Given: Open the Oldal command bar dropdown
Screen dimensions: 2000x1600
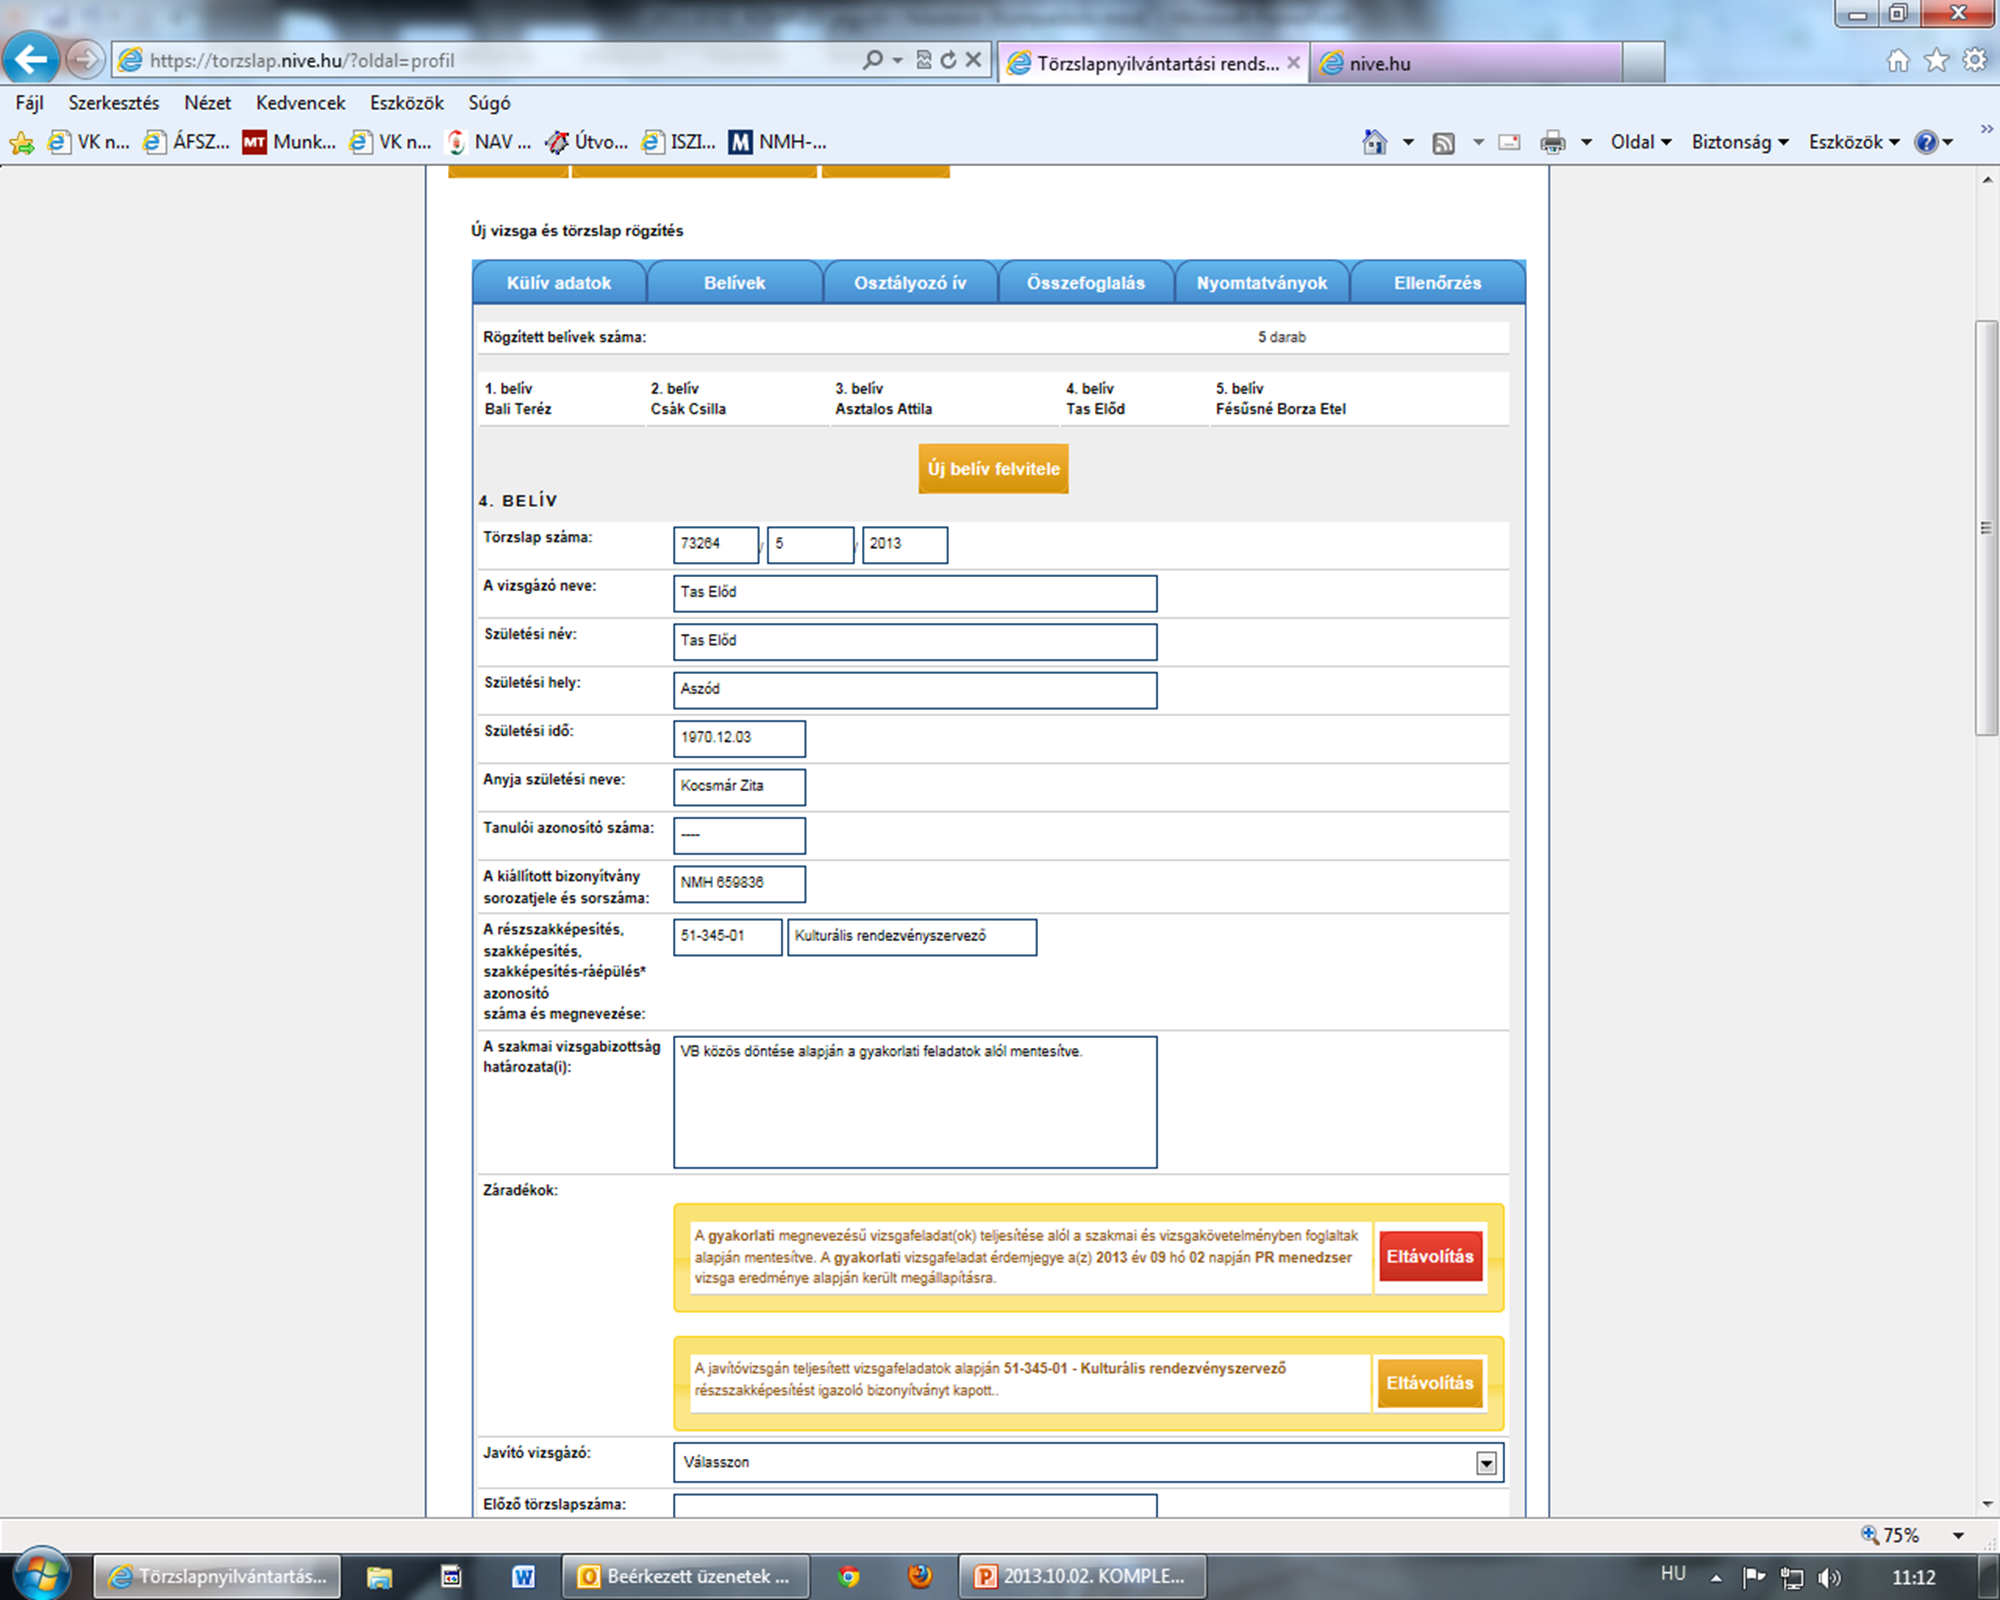Looking at the screenshot, I should tap(1640, 142).
